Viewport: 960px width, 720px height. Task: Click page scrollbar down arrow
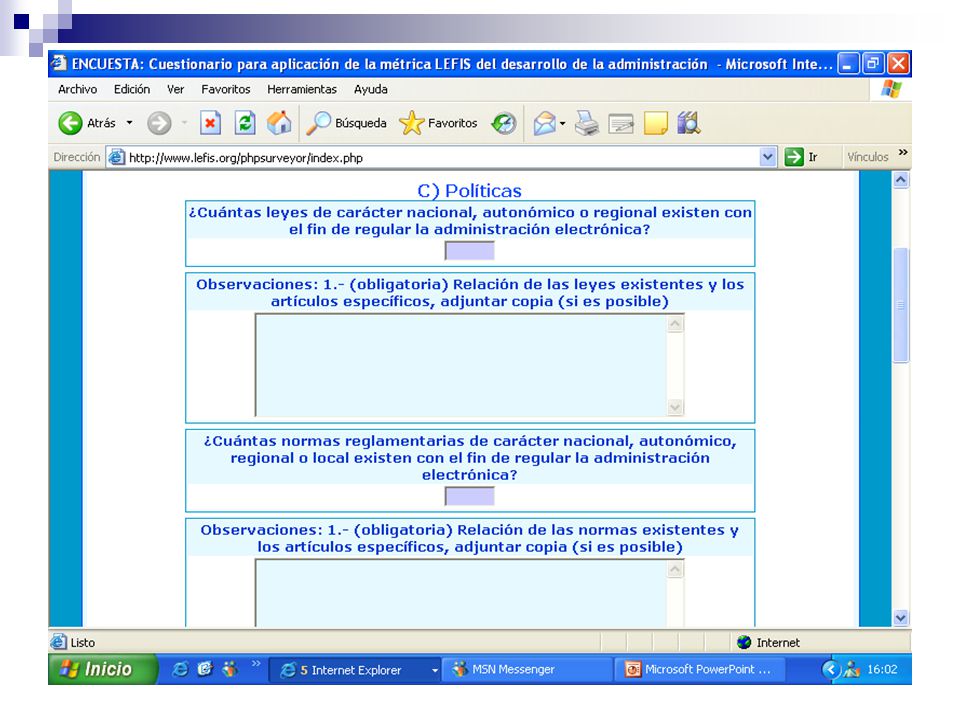pos(901,618)
